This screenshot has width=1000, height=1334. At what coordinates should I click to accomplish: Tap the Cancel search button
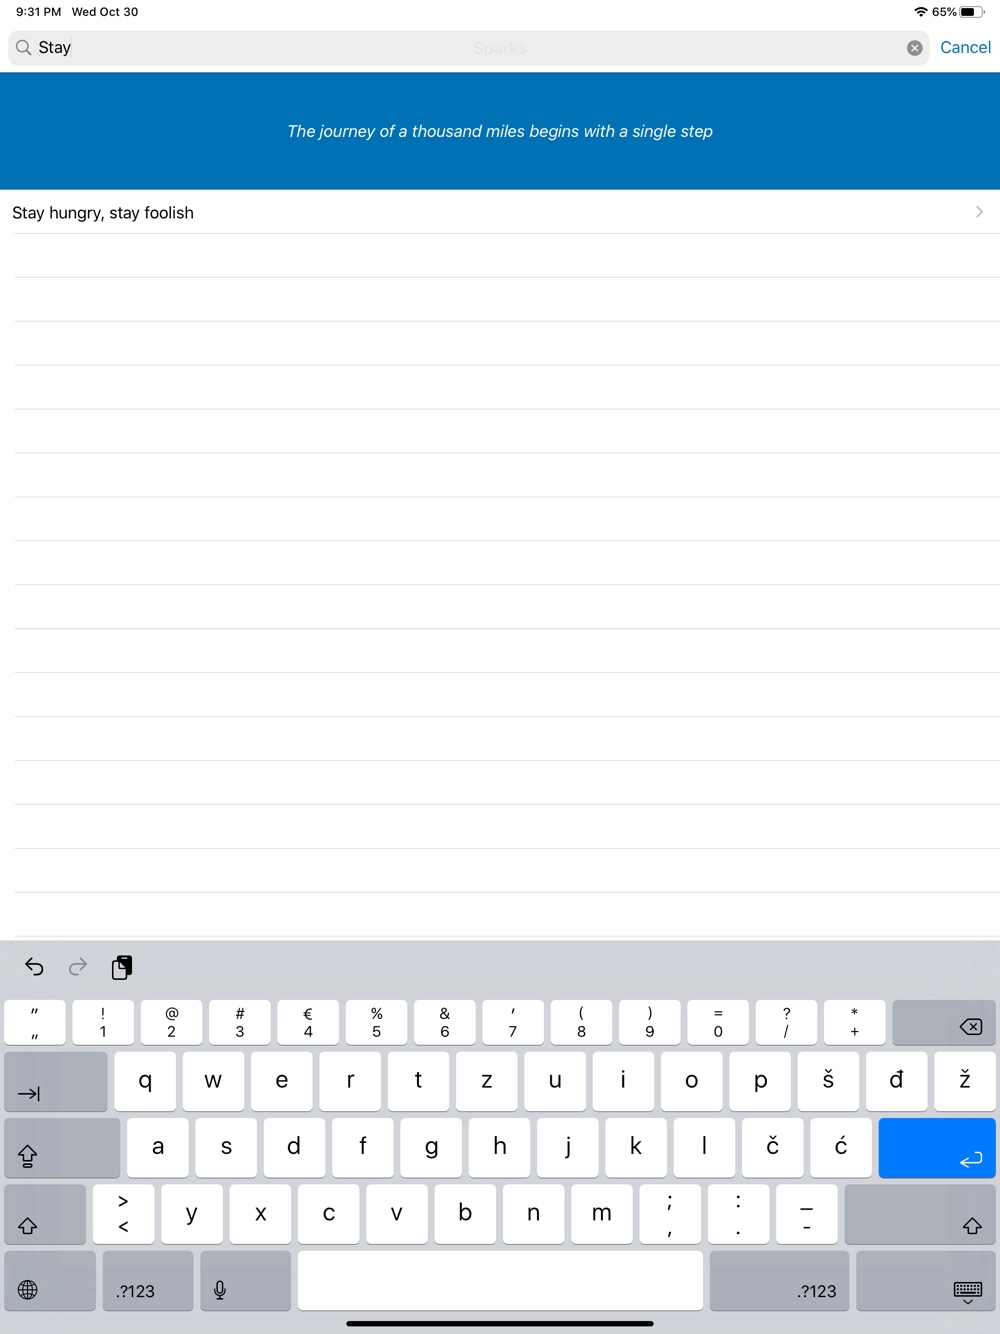pyautogui.click(x=965, y=47)
